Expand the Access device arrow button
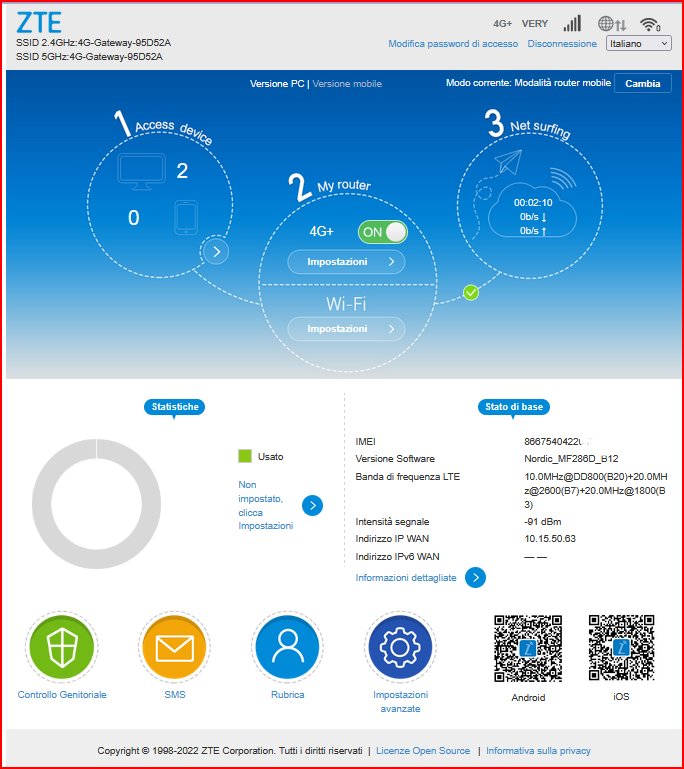 (215, 252)
